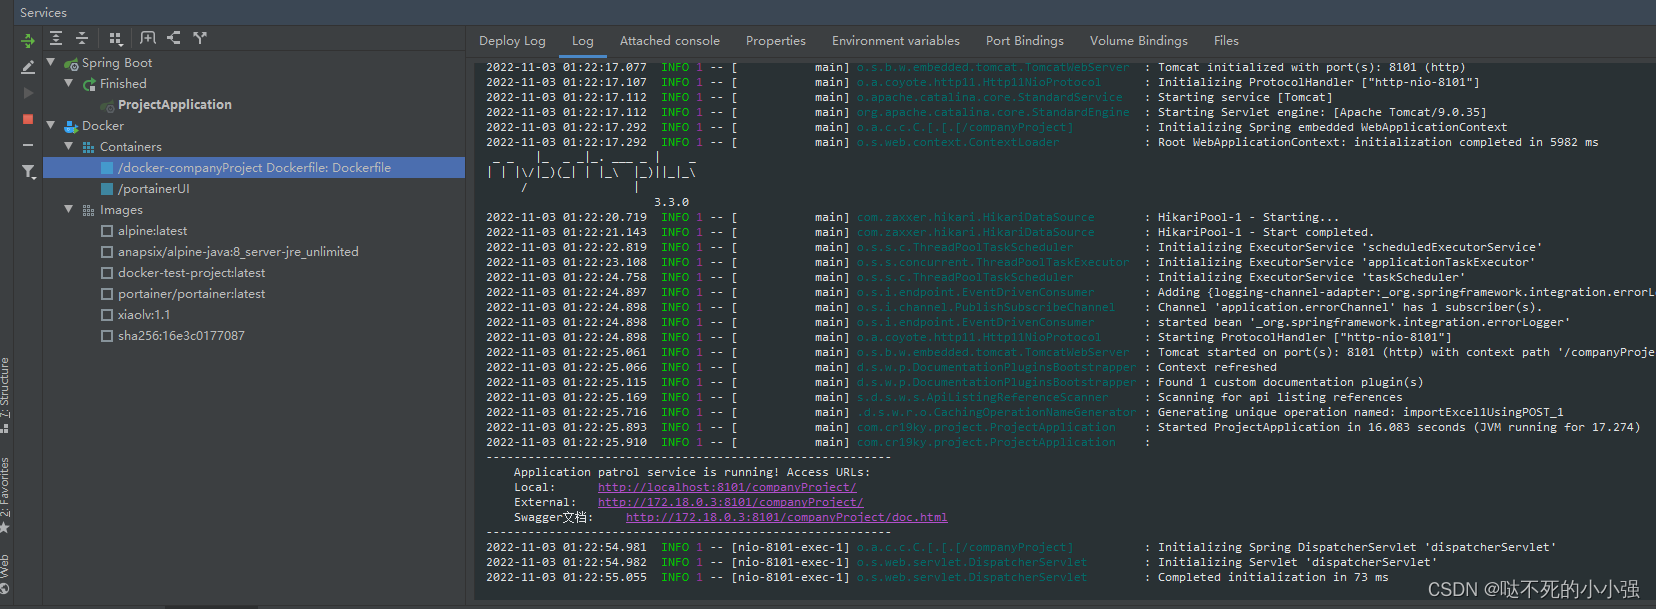Click the Containers grid icon
Viewport: 1656px width, 609px height.
pos(88,147)
